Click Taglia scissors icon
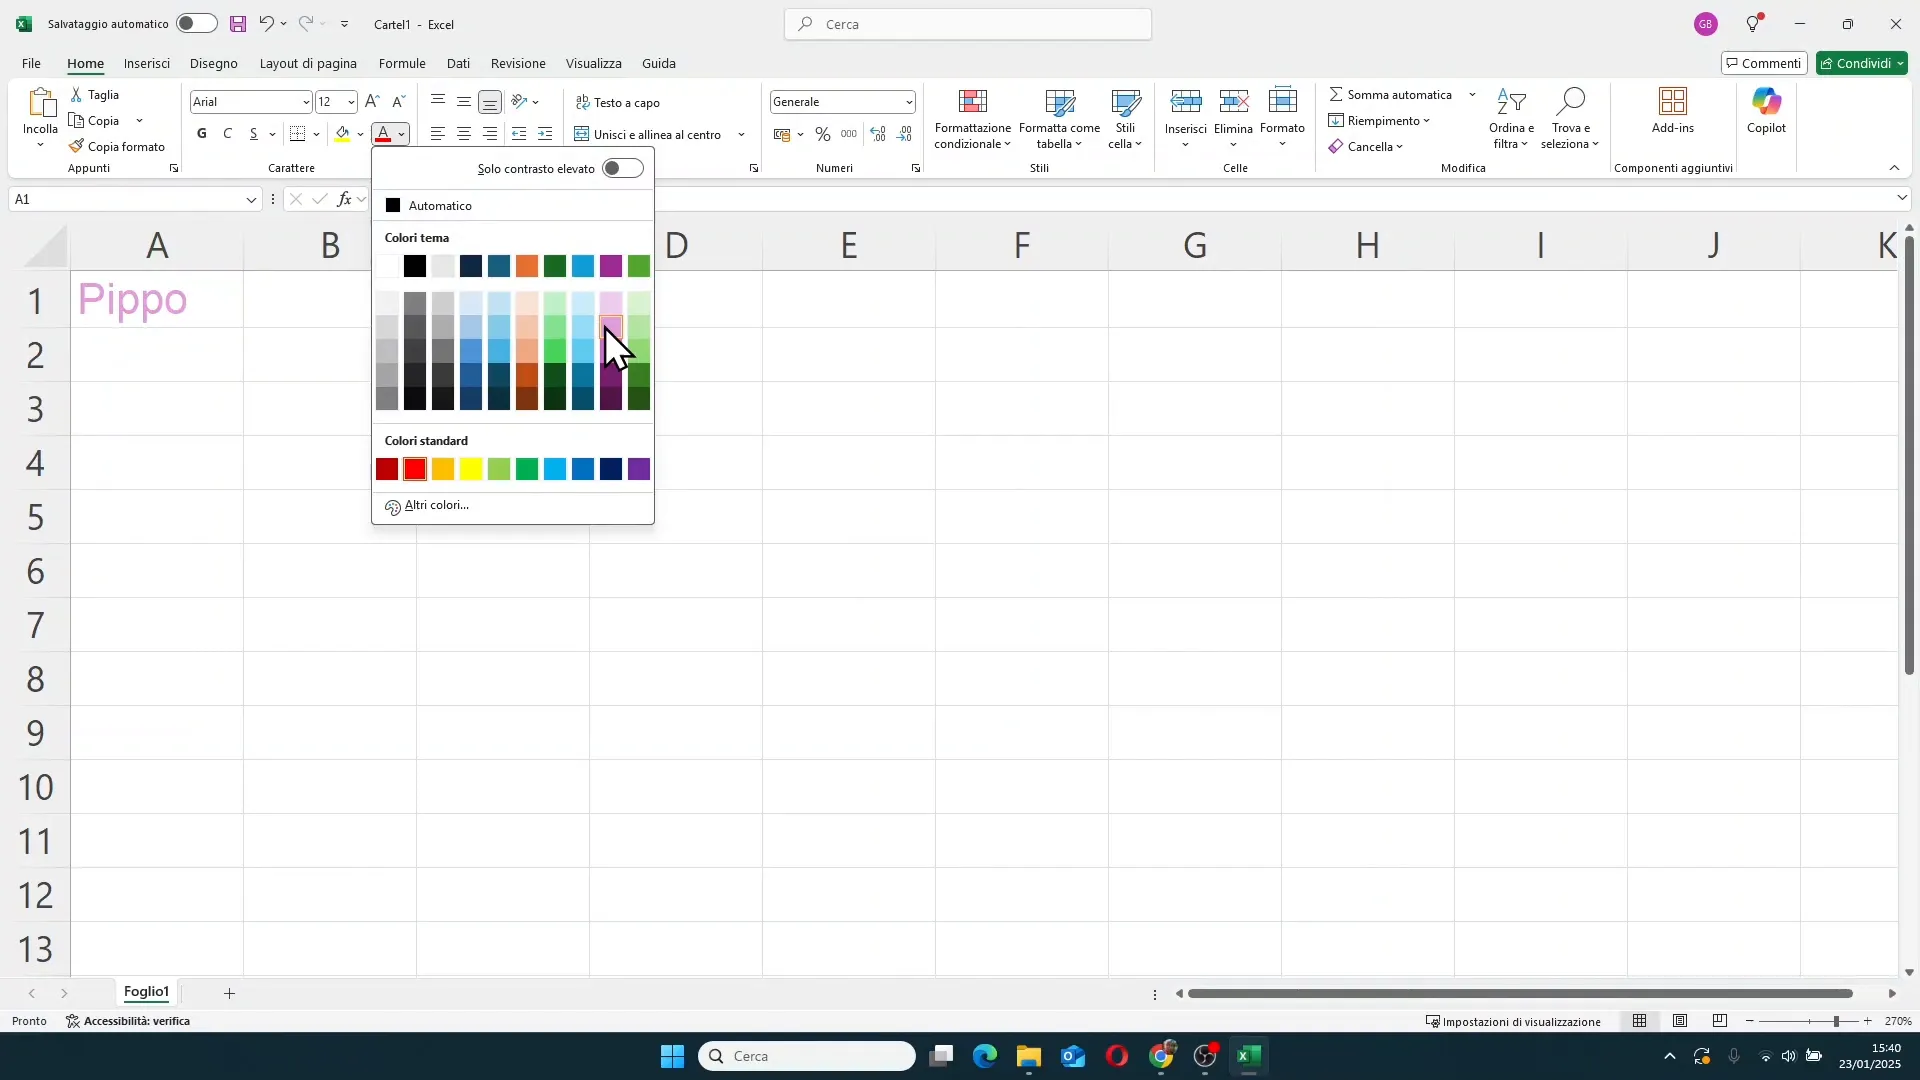Image resolution: width=1920 pixels, height=1080 pixels. (x=78, y=94)
